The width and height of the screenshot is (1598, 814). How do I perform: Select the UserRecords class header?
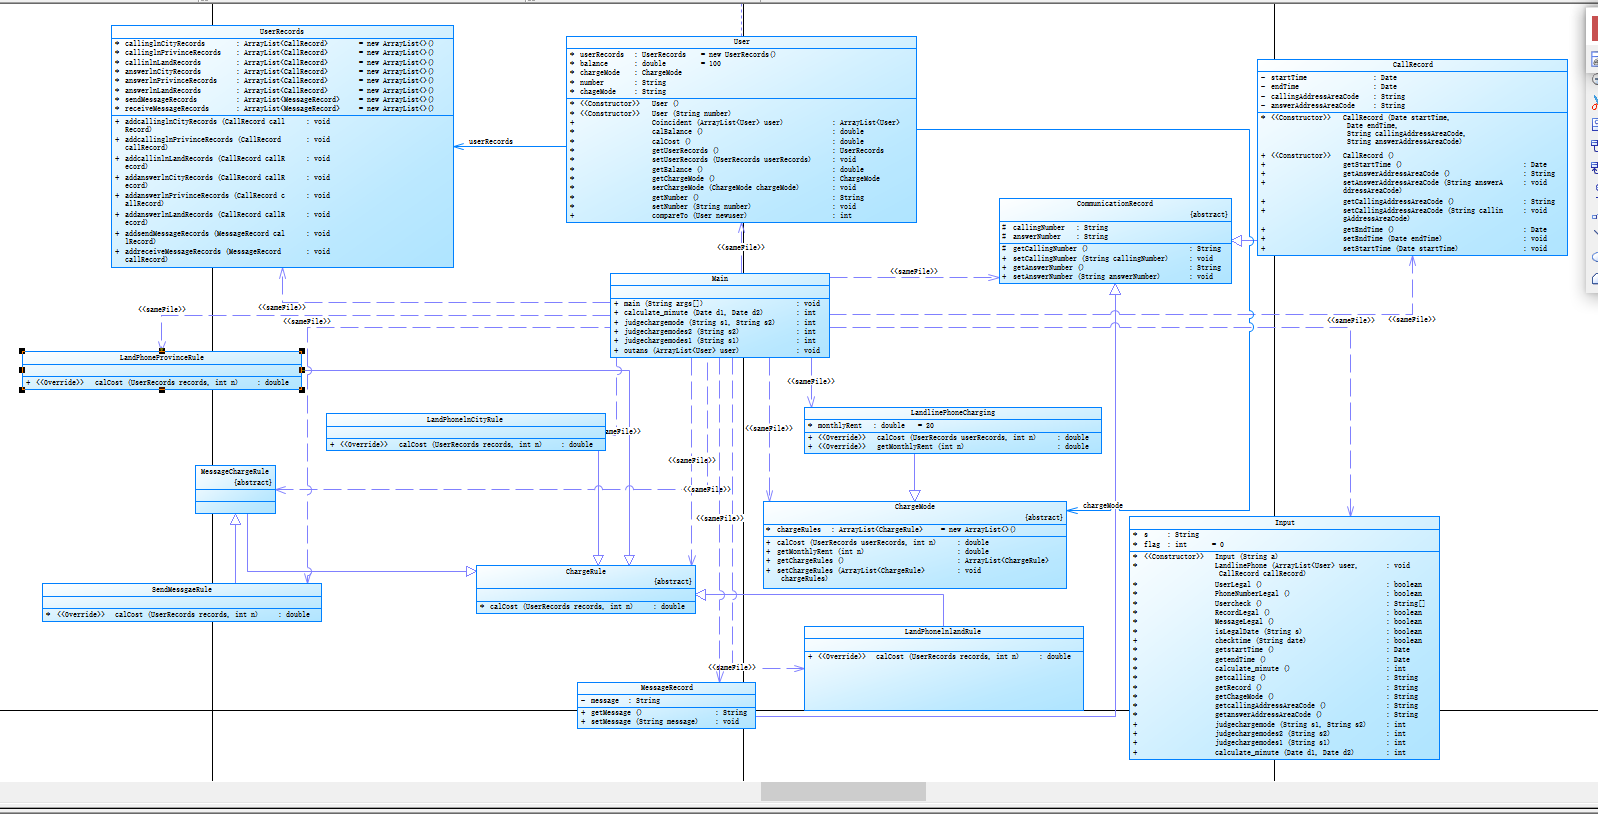click(x=282, y=32)
